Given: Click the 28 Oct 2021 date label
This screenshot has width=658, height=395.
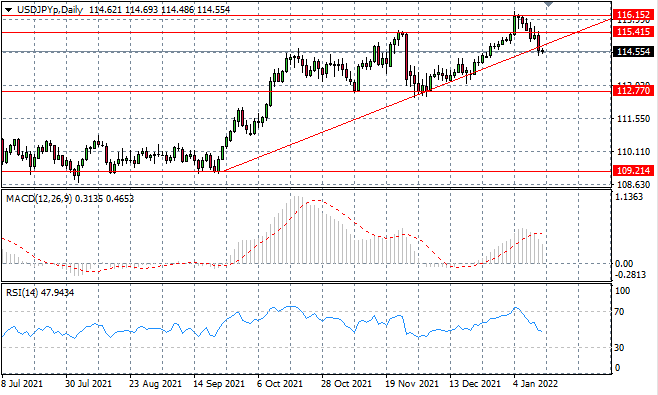Looking at the screenshot, I should [x=346, y=384].
